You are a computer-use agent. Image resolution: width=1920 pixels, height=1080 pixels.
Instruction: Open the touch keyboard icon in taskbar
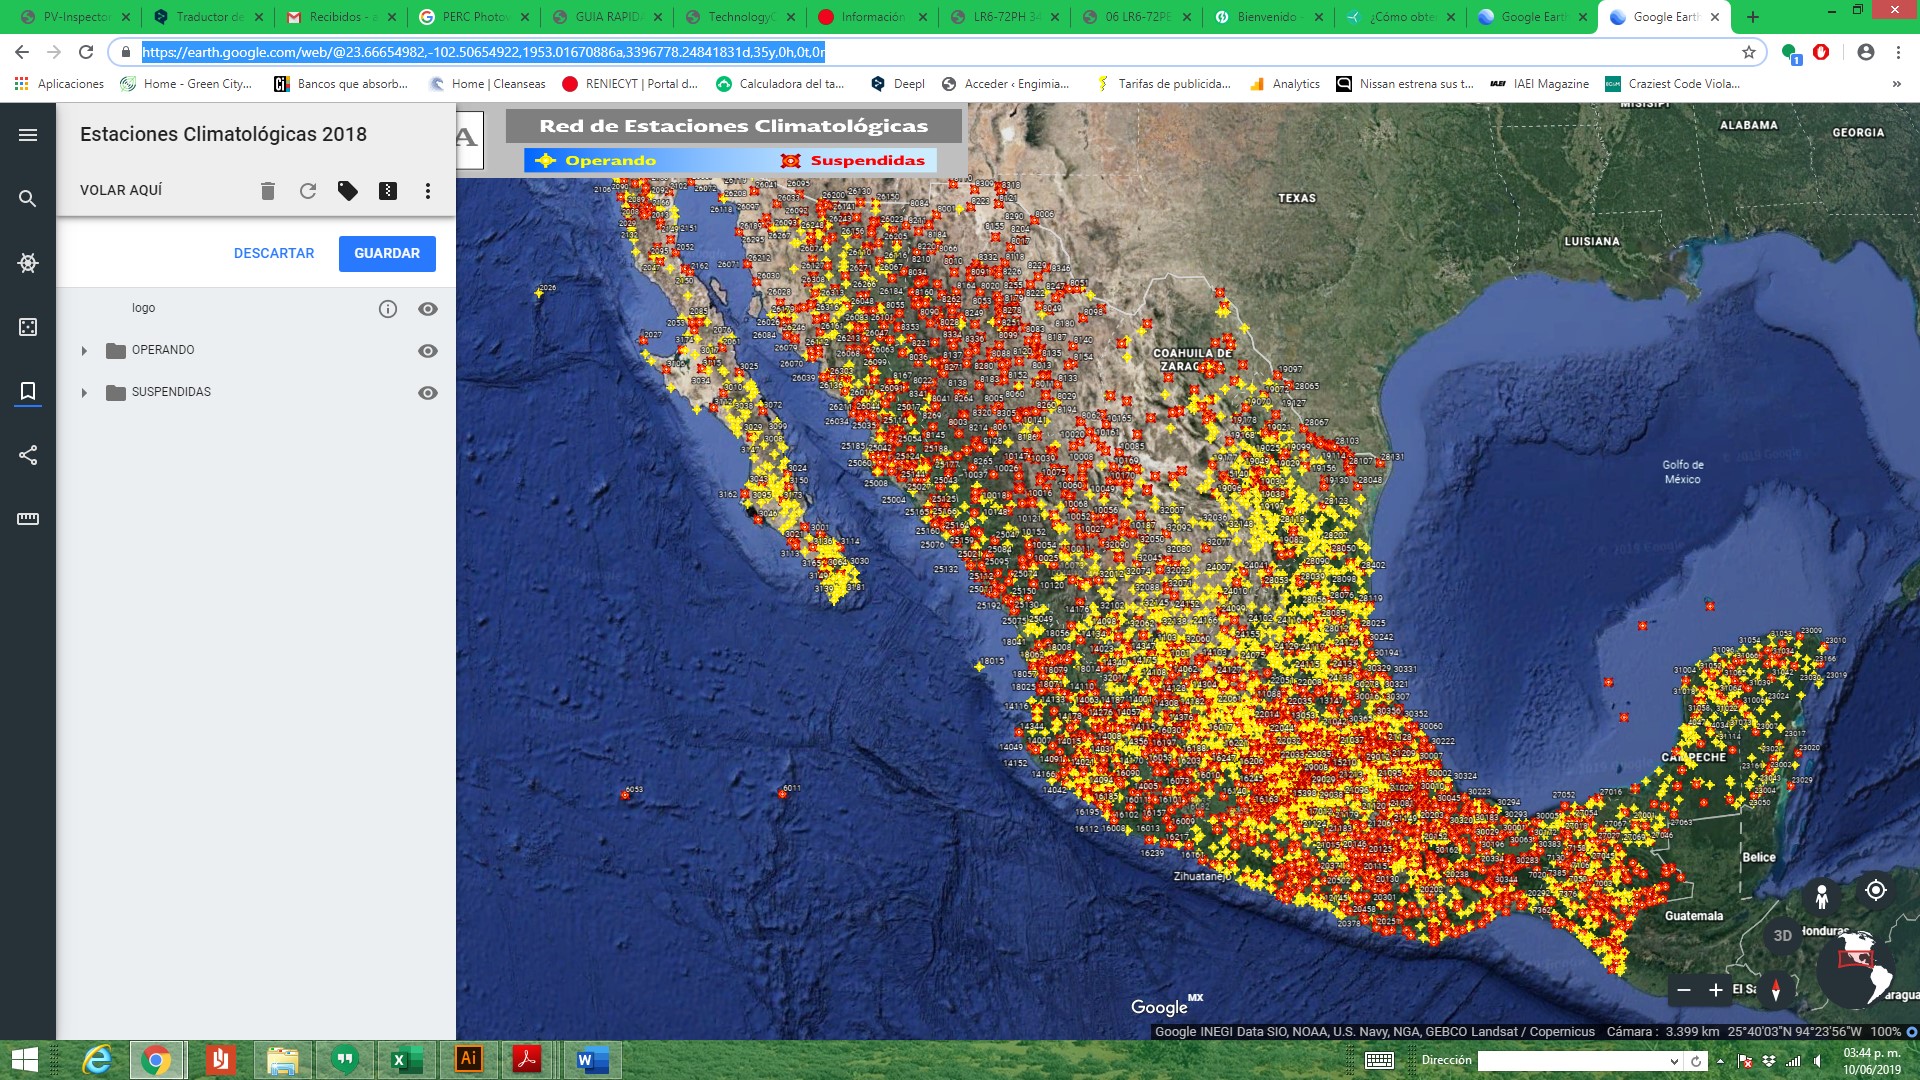point(1380,1061)
